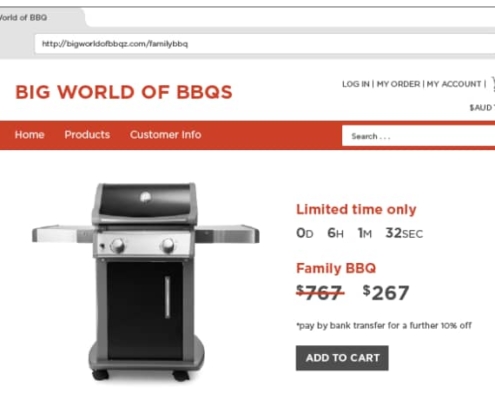Open the My Order link
Image resolution: width=495 pixels, height=400 pixels.
(x=398, y=84)
